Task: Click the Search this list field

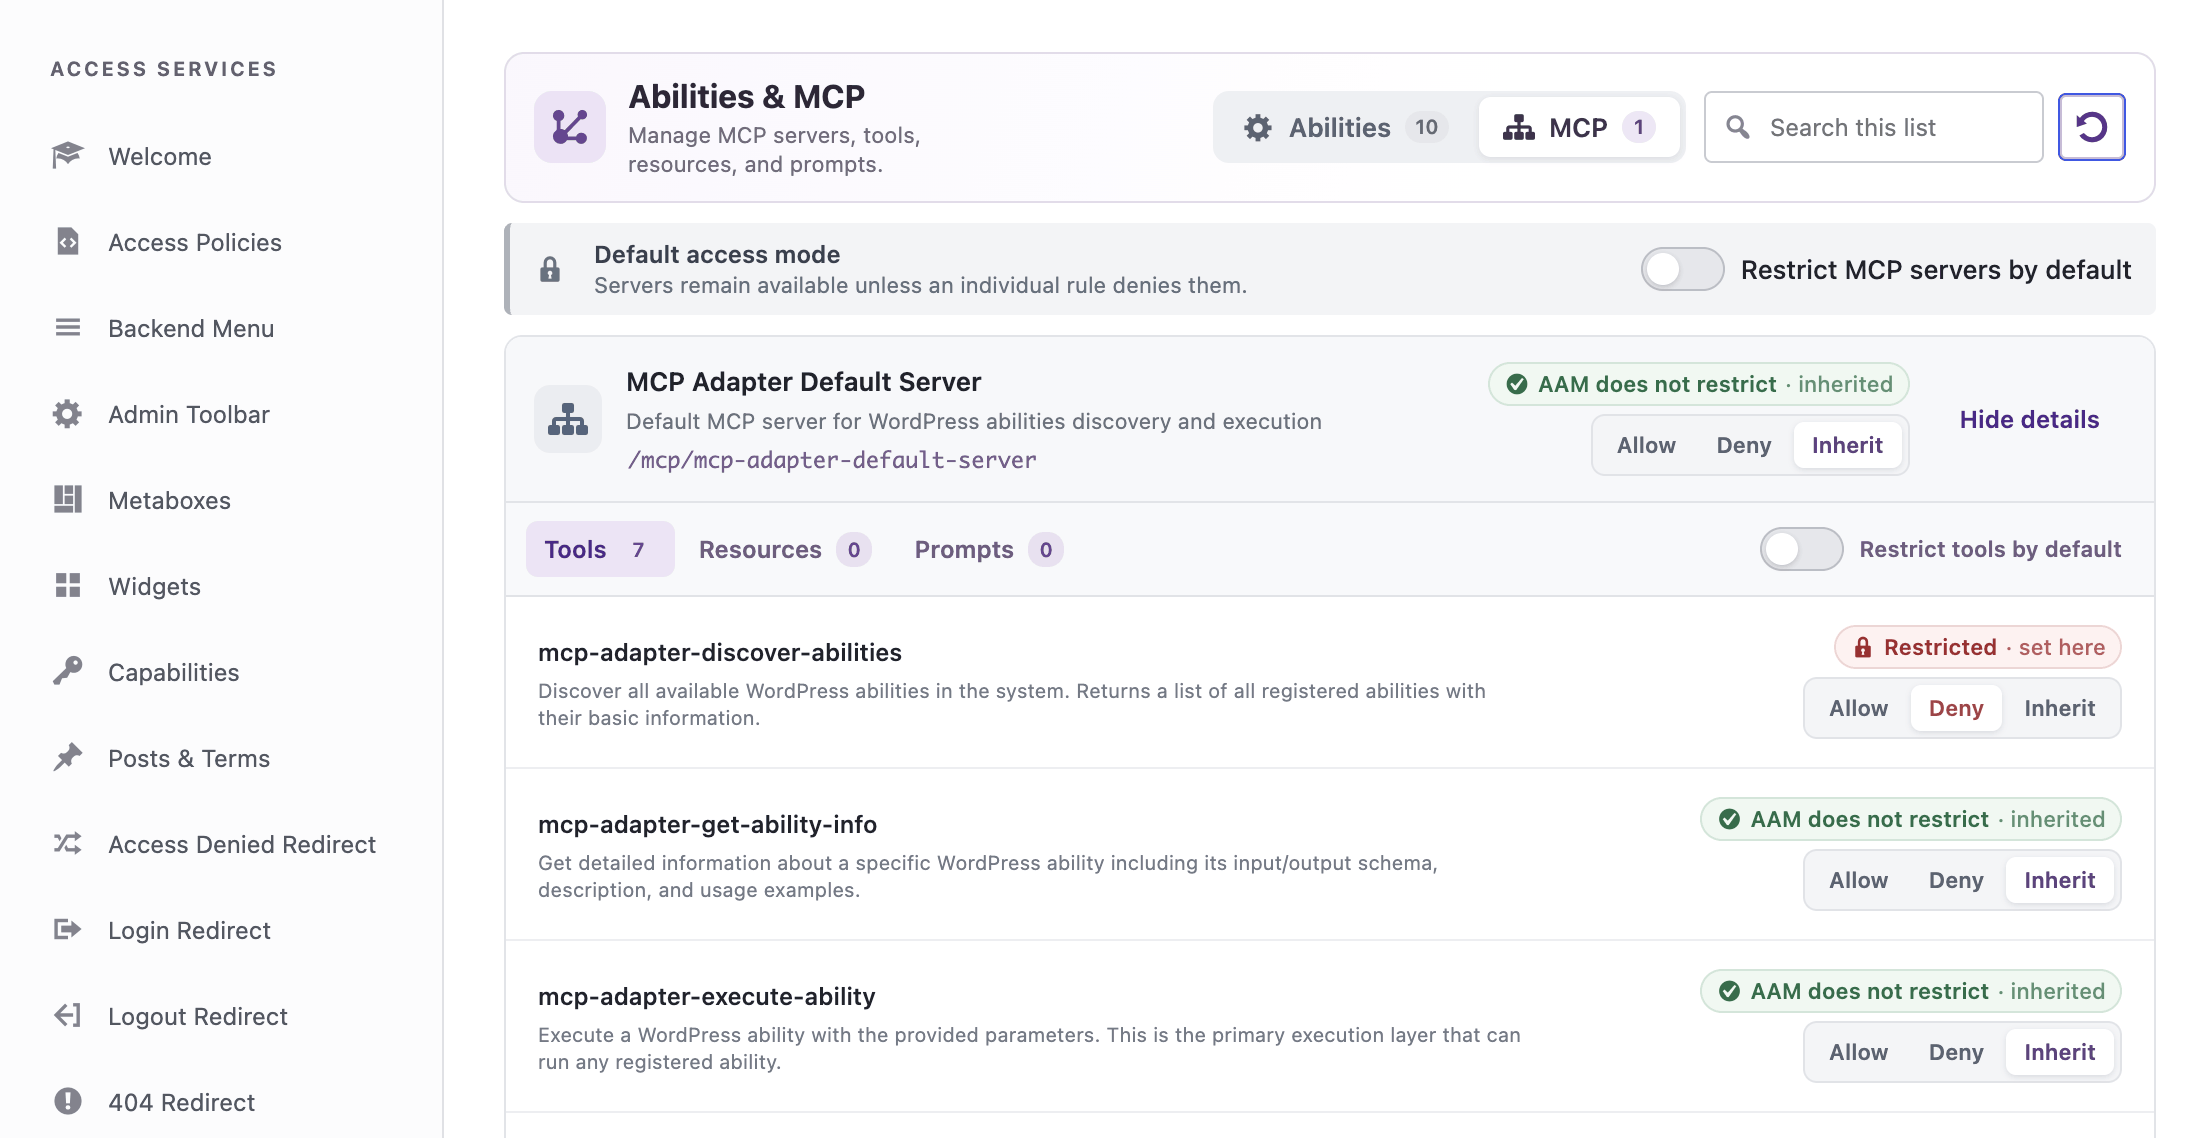Action: point(1873,127)
